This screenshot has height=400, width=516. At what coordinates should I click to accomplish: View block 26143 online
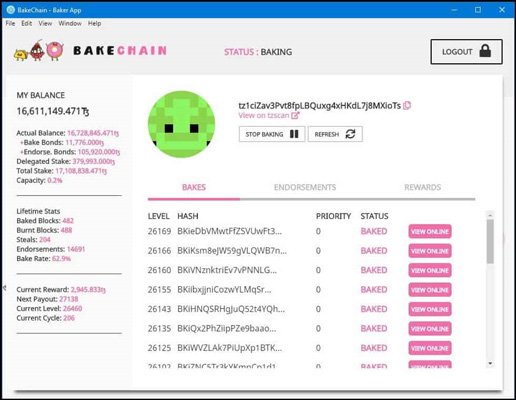[430, 309]
